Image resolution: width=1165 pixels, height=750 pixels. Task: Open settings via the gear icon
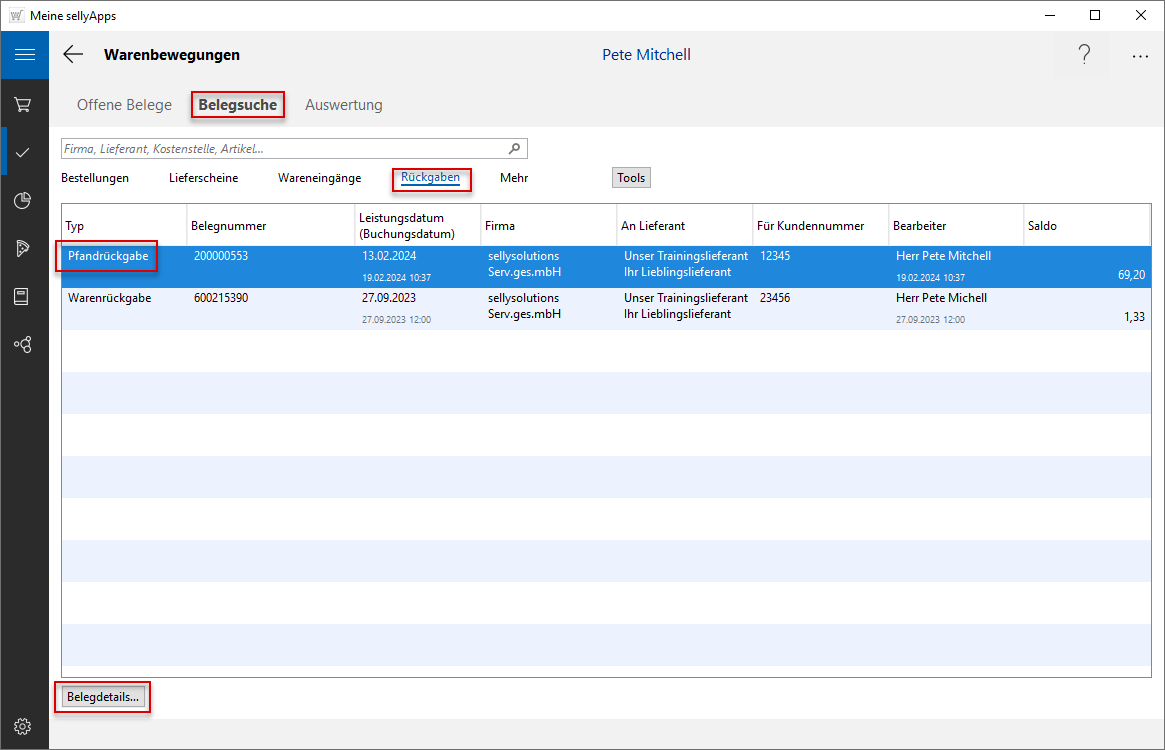click(x=23, y=726)
